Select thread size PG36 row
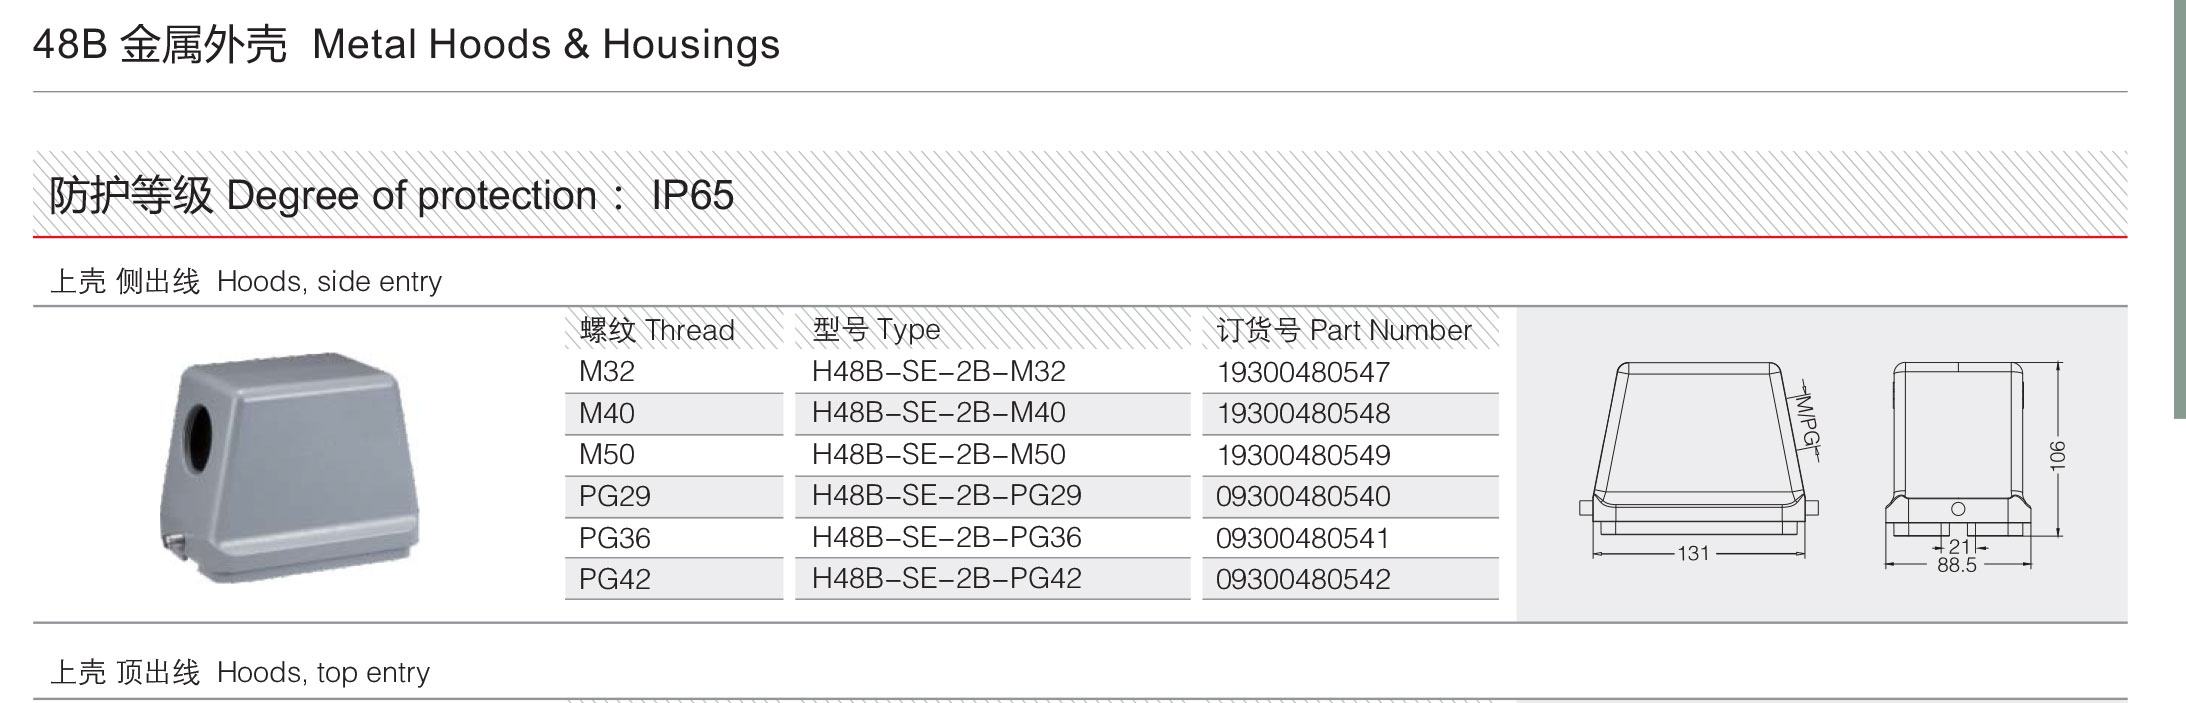Image resolution: width=2186 pixels, height=703 pixels. coord(614,538)
